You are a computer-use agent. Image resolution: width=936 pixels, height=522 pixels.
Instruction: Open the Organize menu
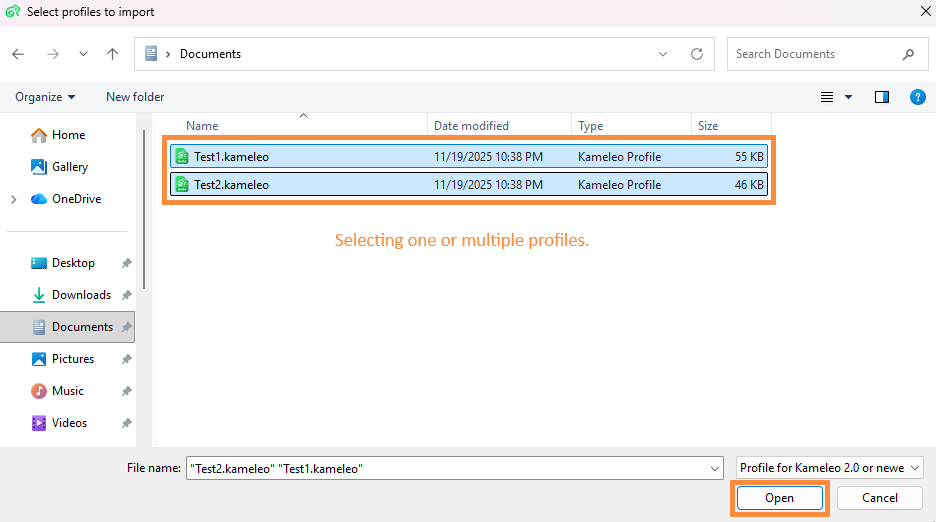point(45,97)
